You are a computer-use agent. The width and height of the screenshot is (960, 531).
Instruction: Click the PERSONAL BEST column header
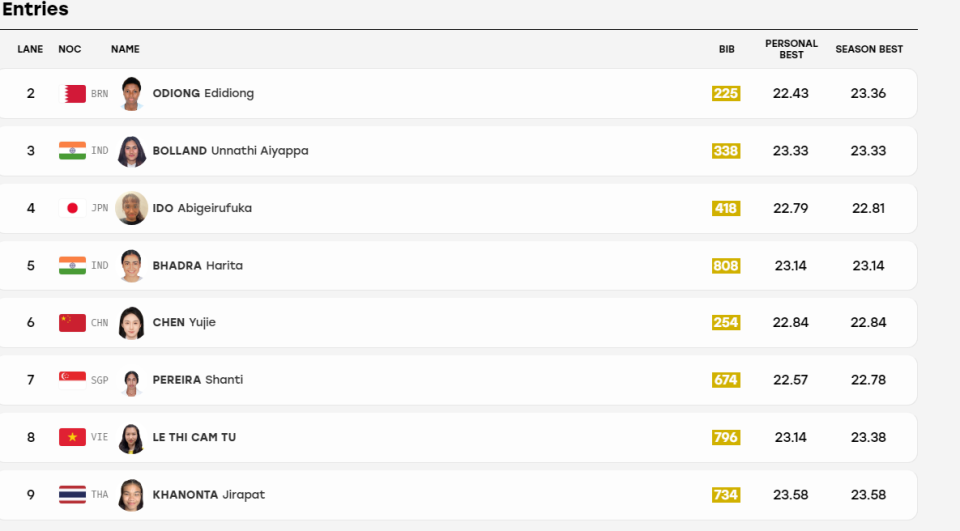791,49
